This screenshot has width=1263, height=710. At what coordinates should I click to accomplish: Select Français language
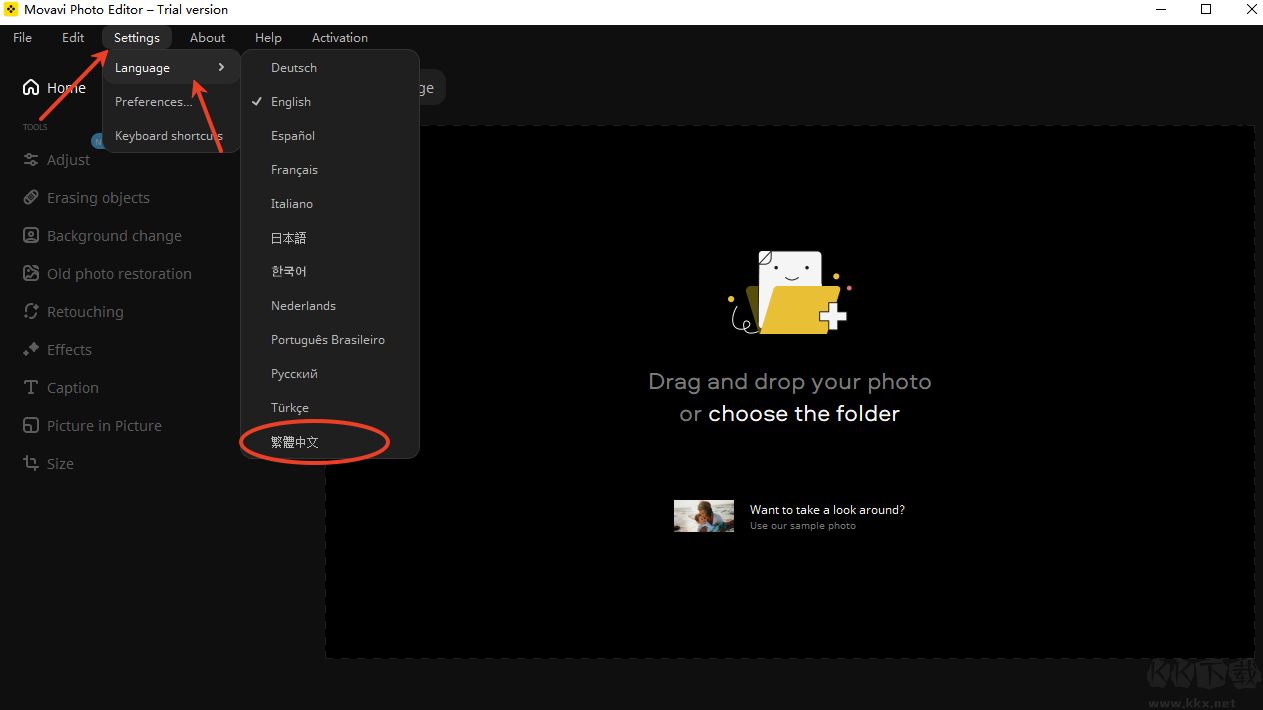330,170
